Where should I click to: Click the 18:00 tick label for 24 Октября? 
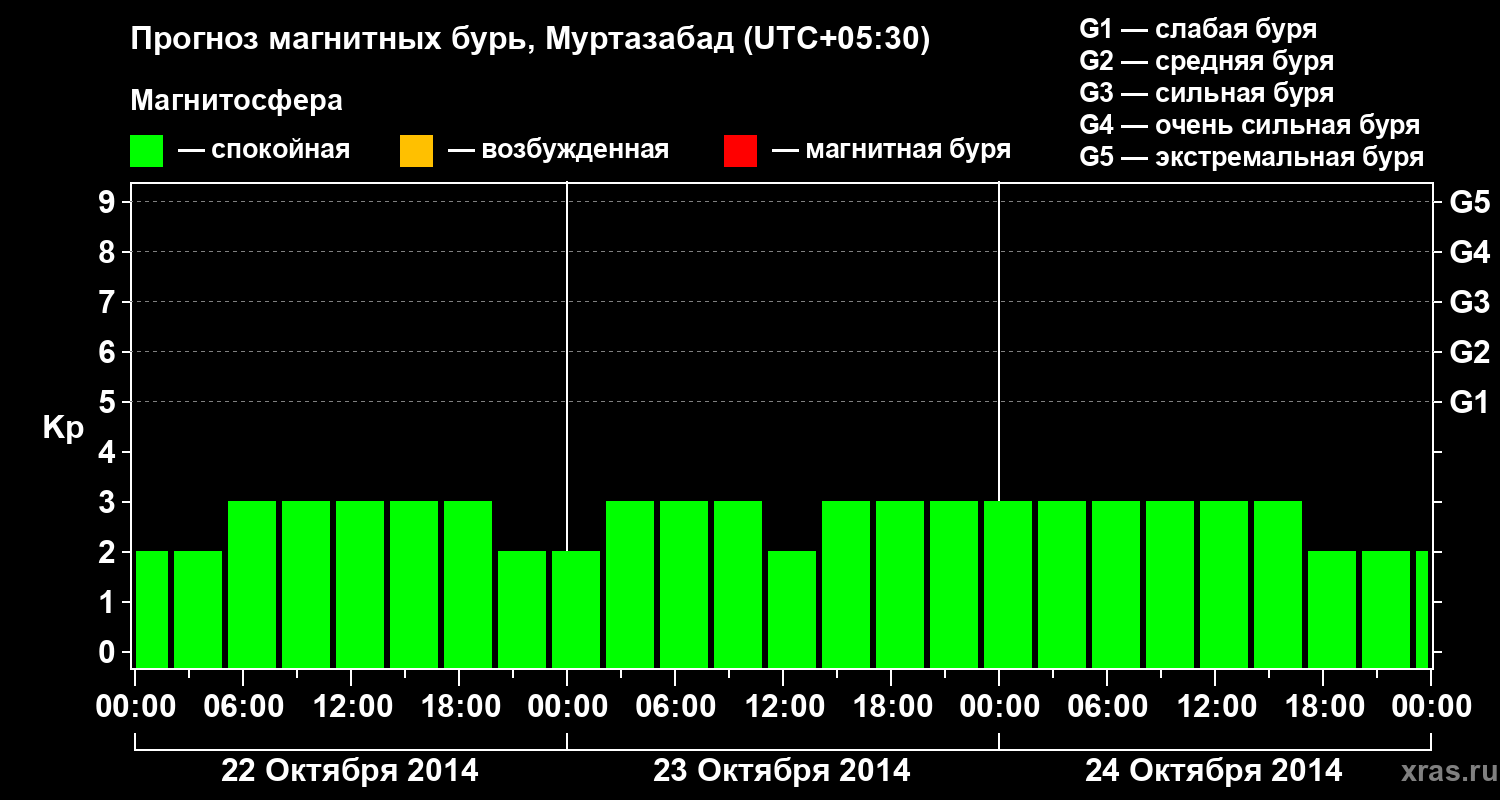(1324, 707)
